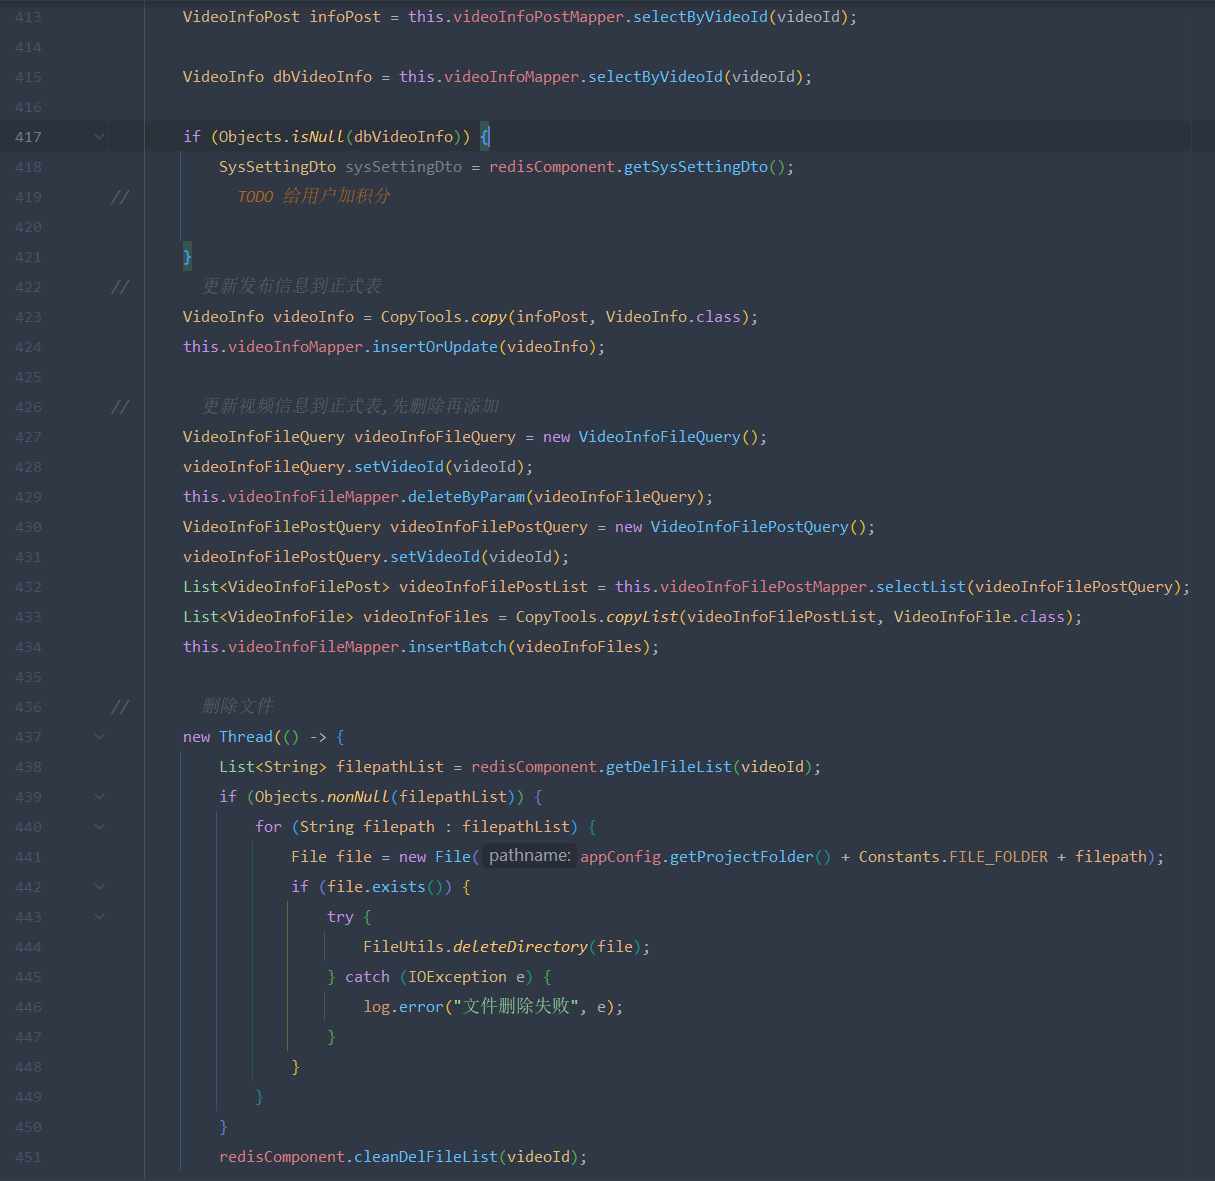This screenshot has width=1215, height=1181.
Task: Click the deleteByParam method call
Action: pos(466,497)
